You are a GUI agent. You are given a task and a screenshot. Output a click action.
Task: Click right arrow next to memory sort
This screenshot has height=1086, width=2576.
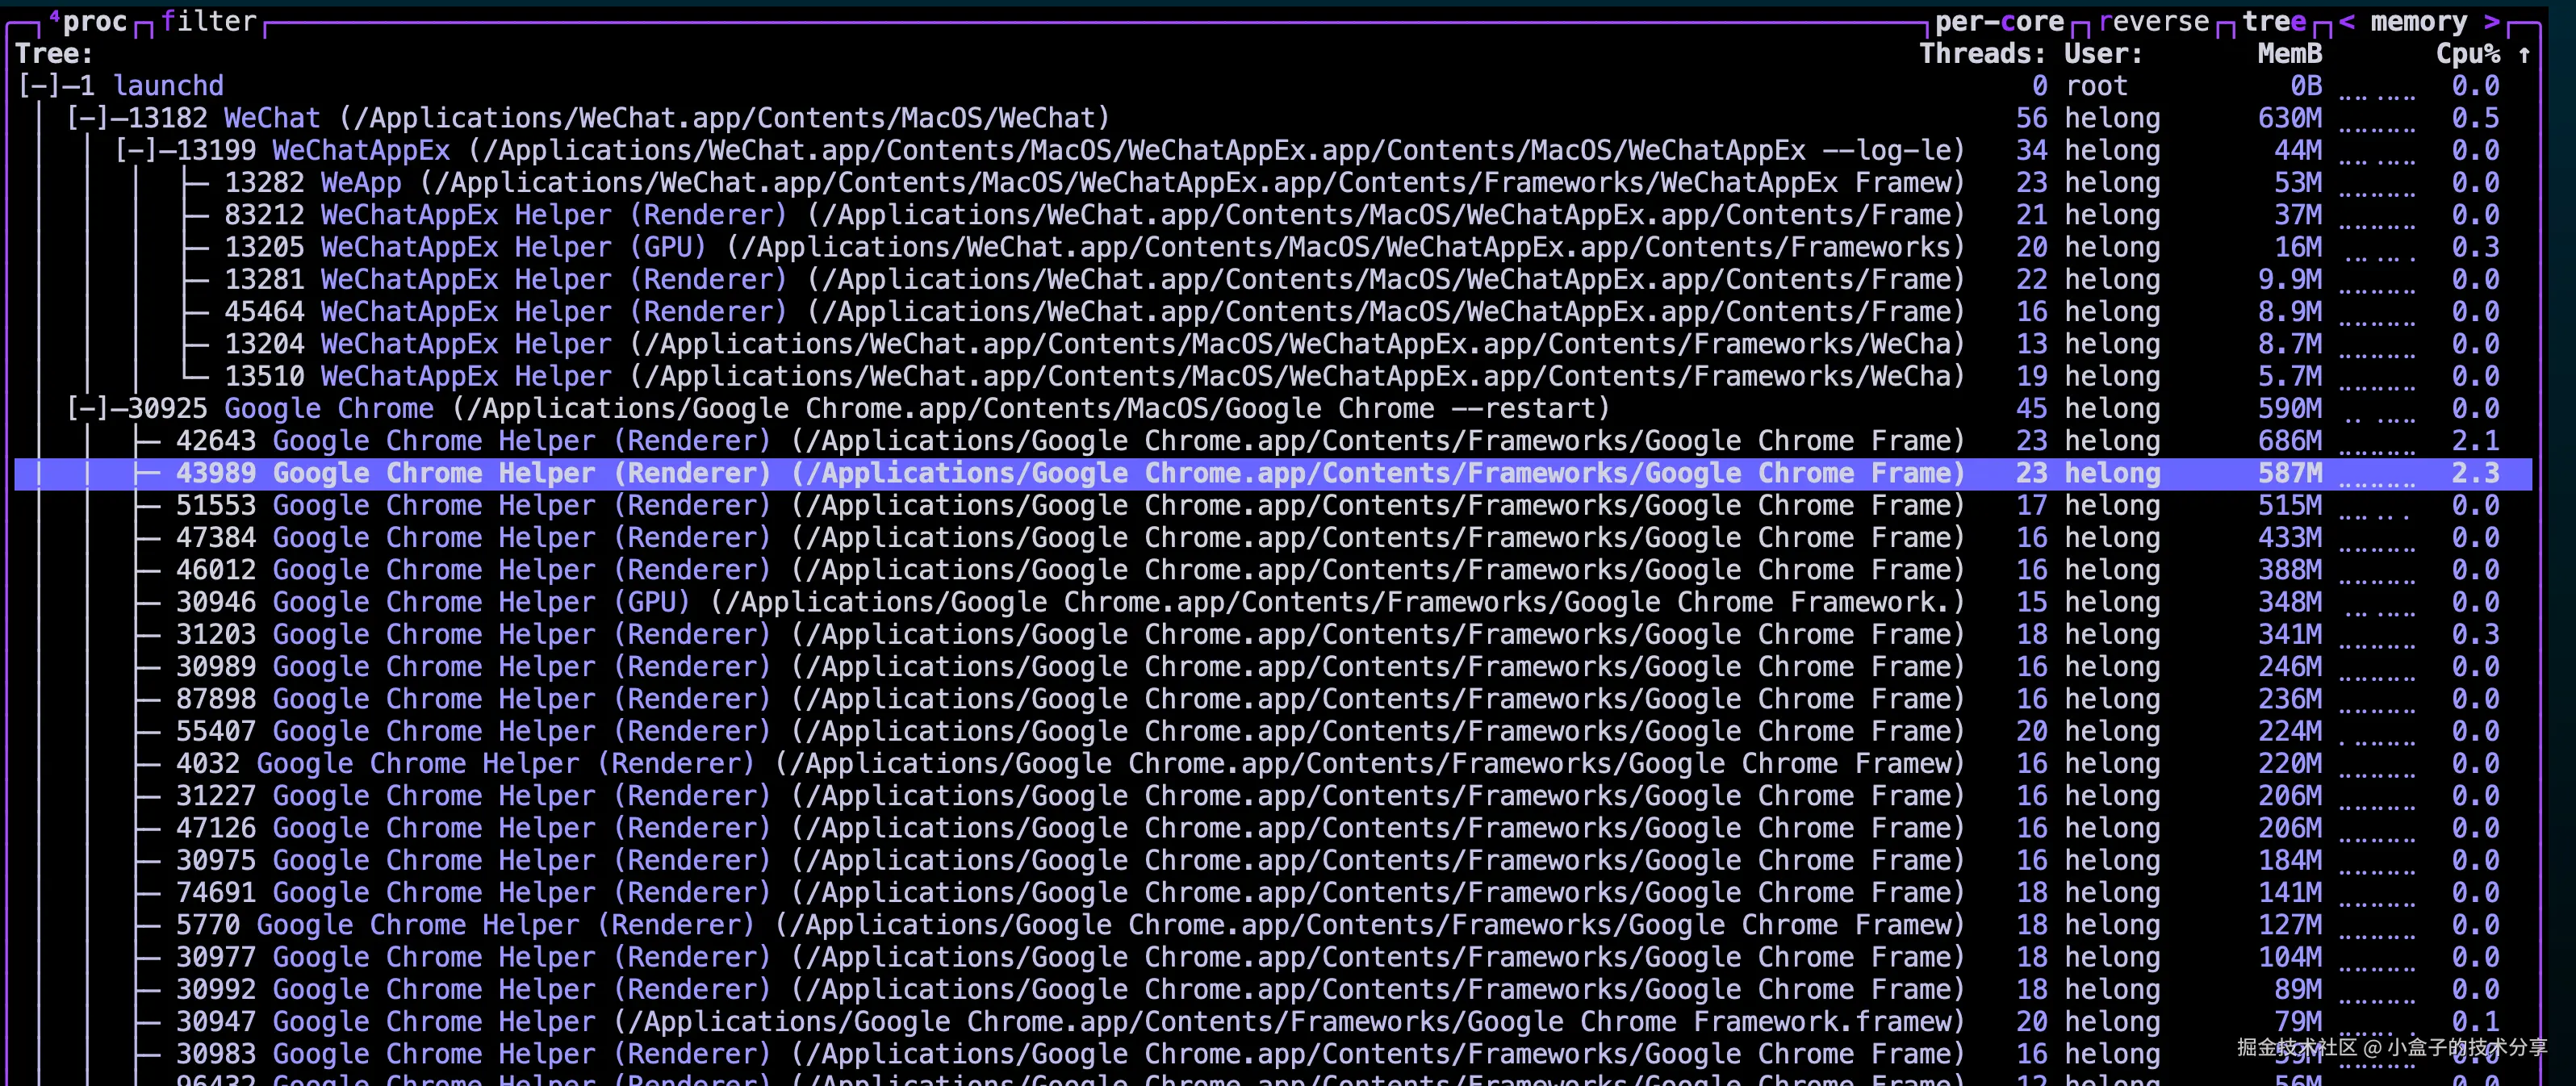coord(2492,22)
